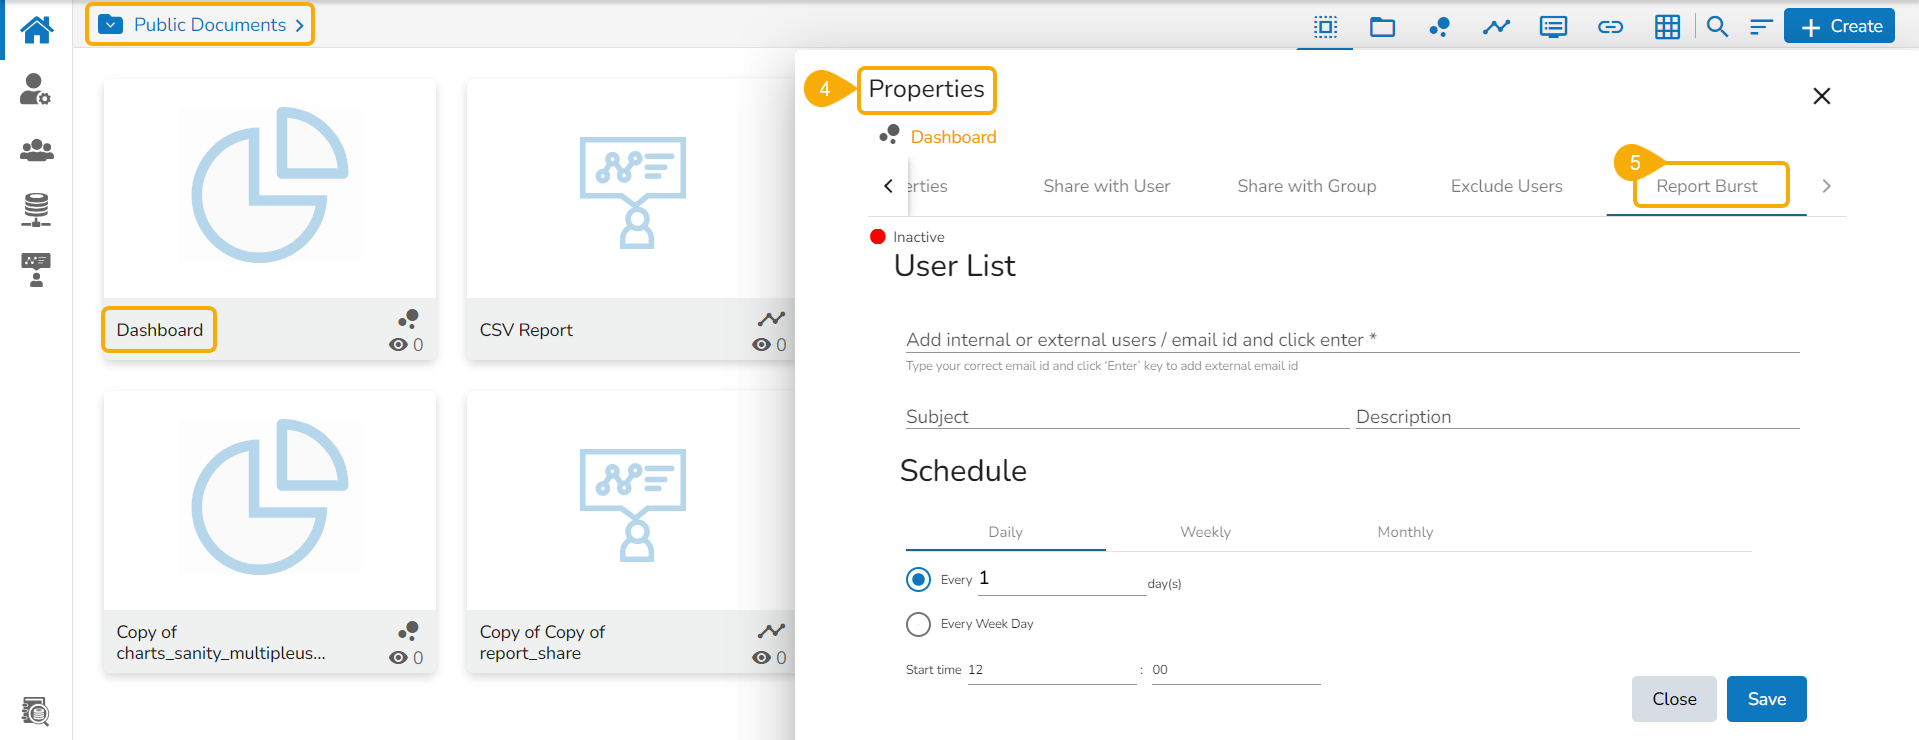This screenshot has height=740, width=1919.
Task: Switch to the Weekly schedule tab
Action: click(1205, 532)
